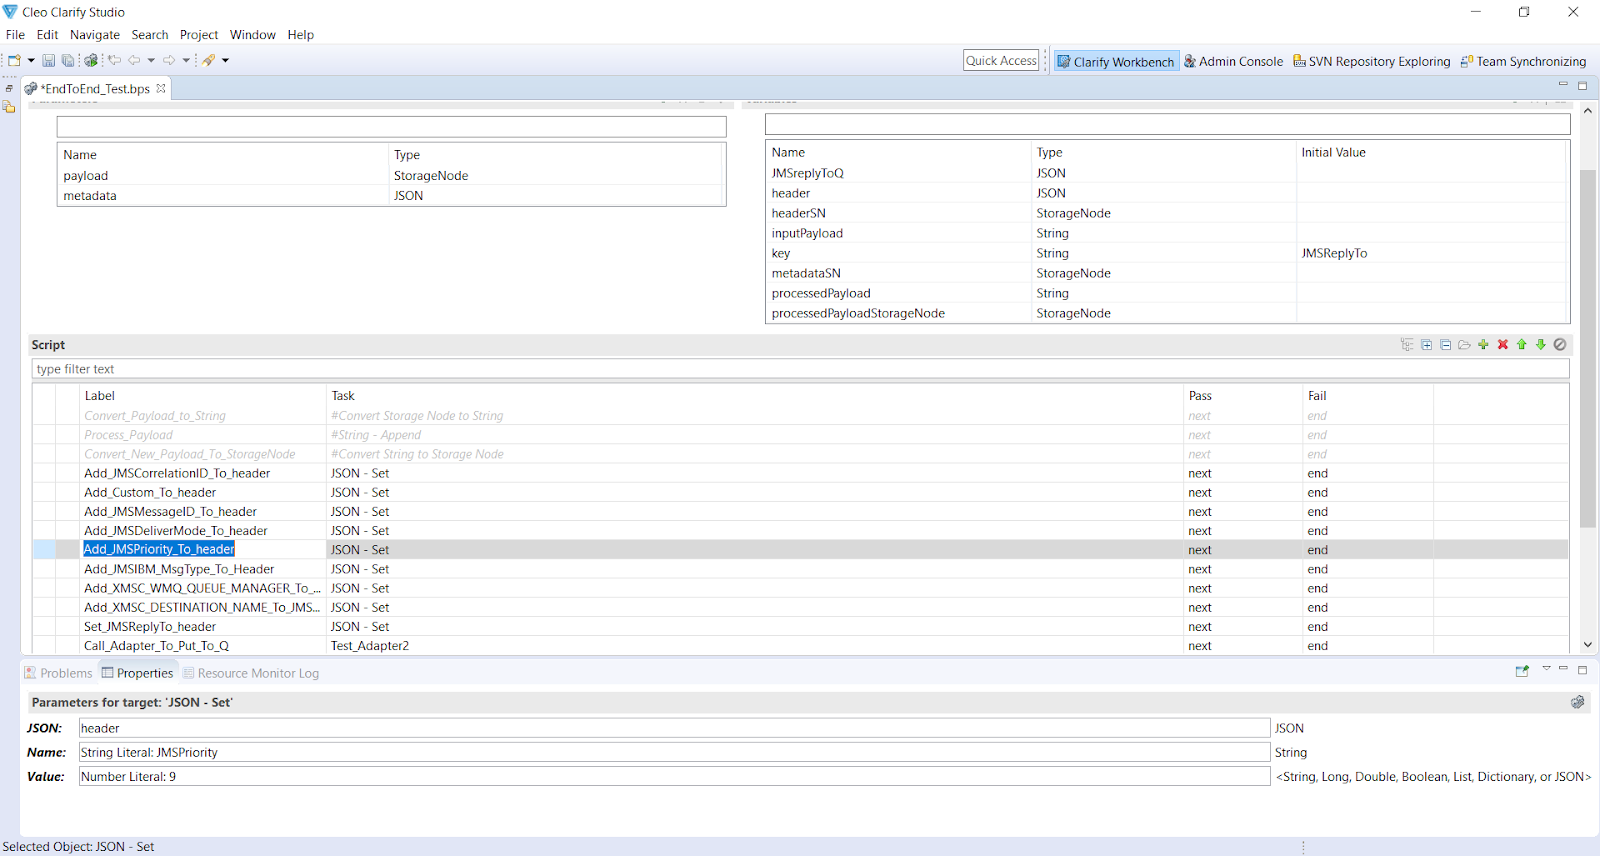
Task: Switch to SVN Repository Exploring perspective
Action: [x=1372, y=61]
